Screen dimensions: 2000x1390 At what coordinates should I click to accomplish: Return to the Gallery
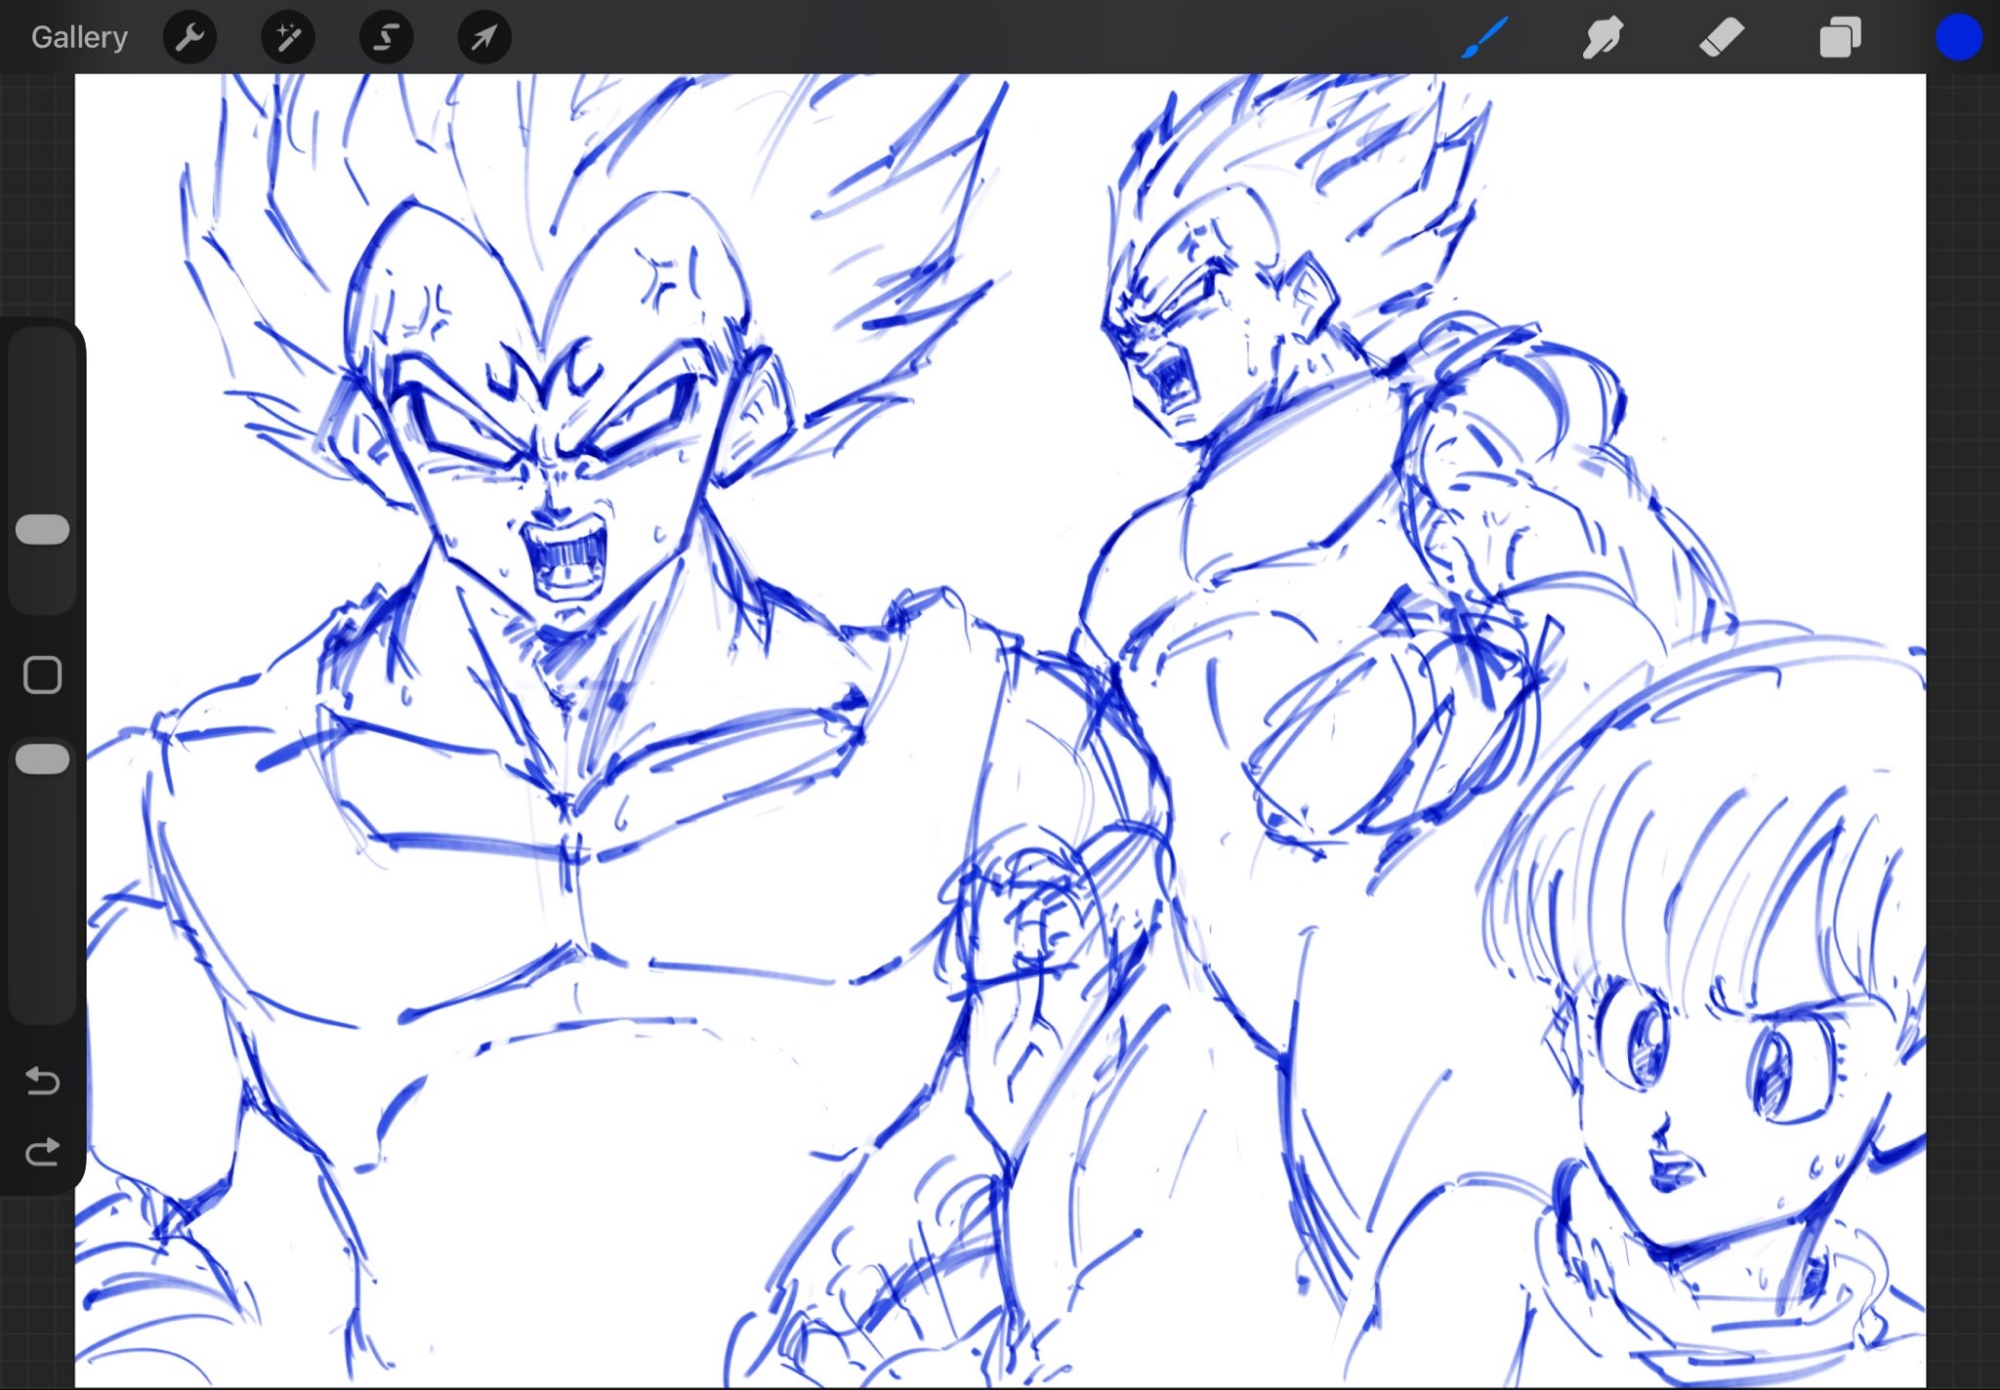tap(79, 38)
